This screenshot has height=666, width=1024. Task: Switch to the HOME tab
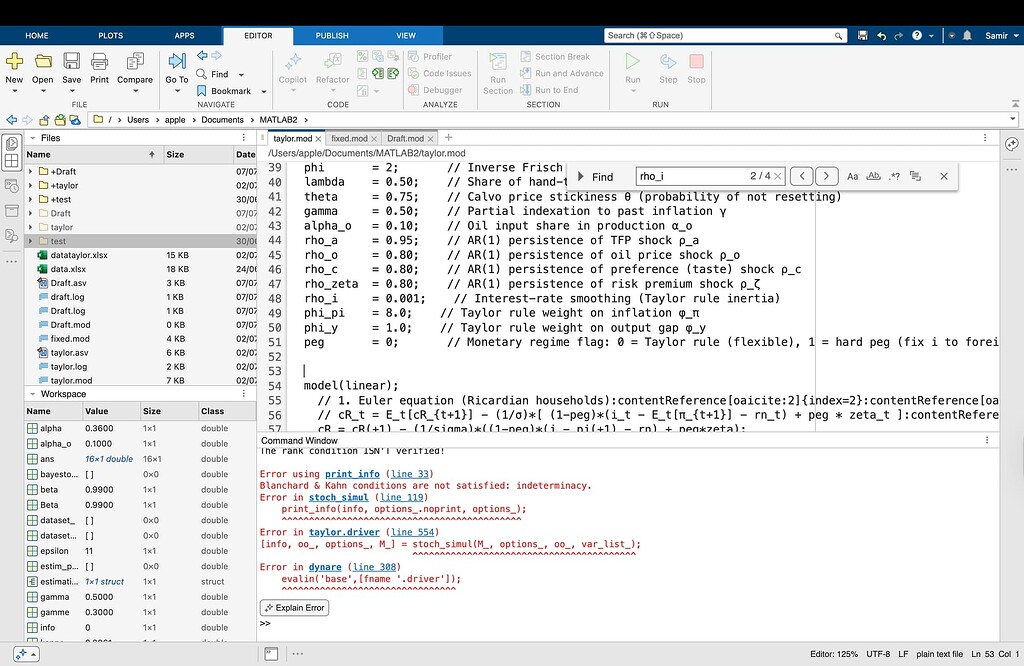[37, 35]
